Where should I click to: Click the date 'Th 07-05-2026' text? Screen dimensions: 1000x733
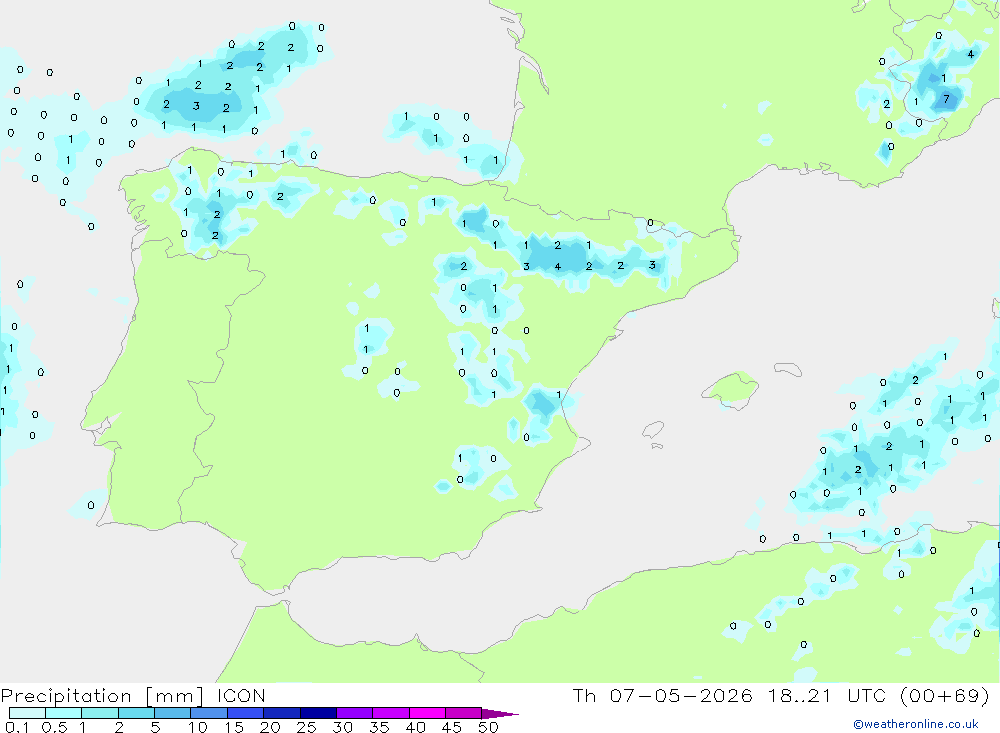[662, 695]
